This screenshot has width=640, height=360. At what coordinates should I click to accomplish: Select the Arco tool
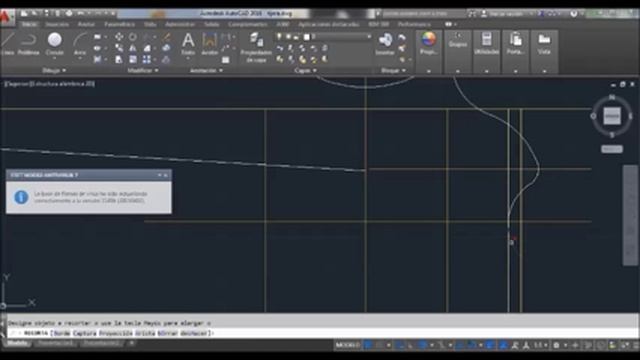click(80, 44)
